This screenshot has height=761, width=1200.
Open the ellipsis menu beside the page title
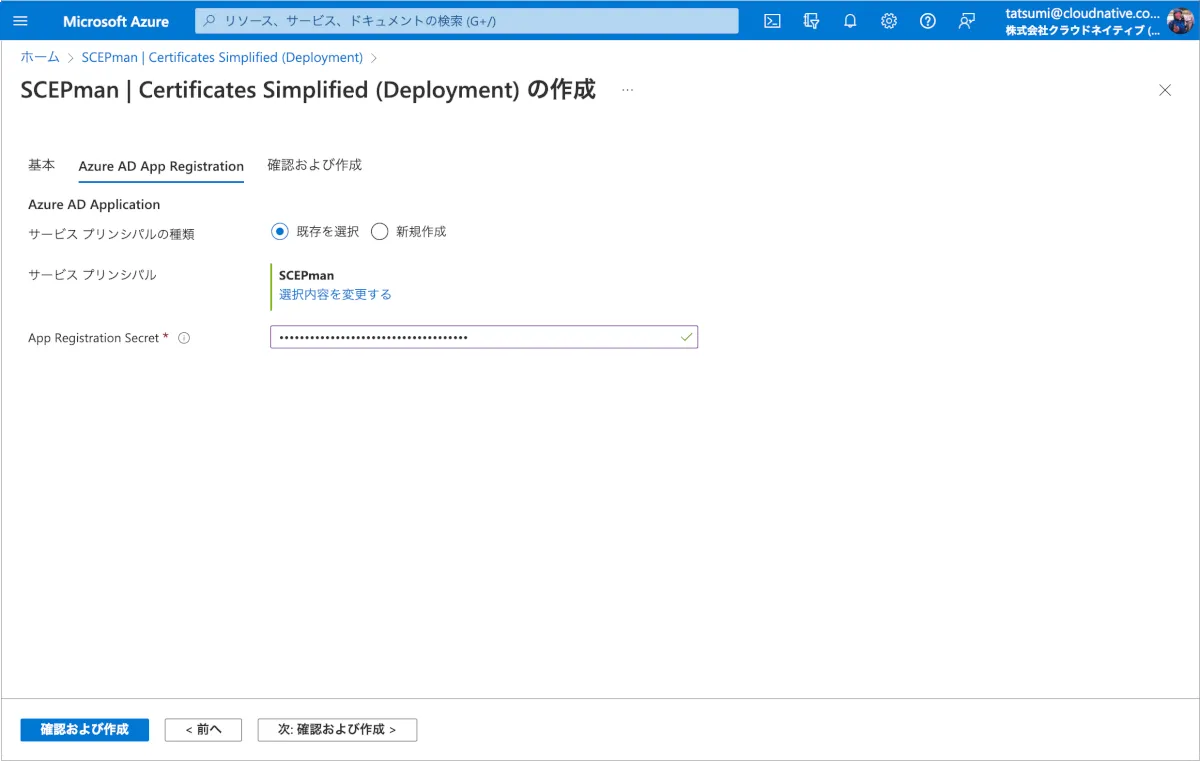627,90
